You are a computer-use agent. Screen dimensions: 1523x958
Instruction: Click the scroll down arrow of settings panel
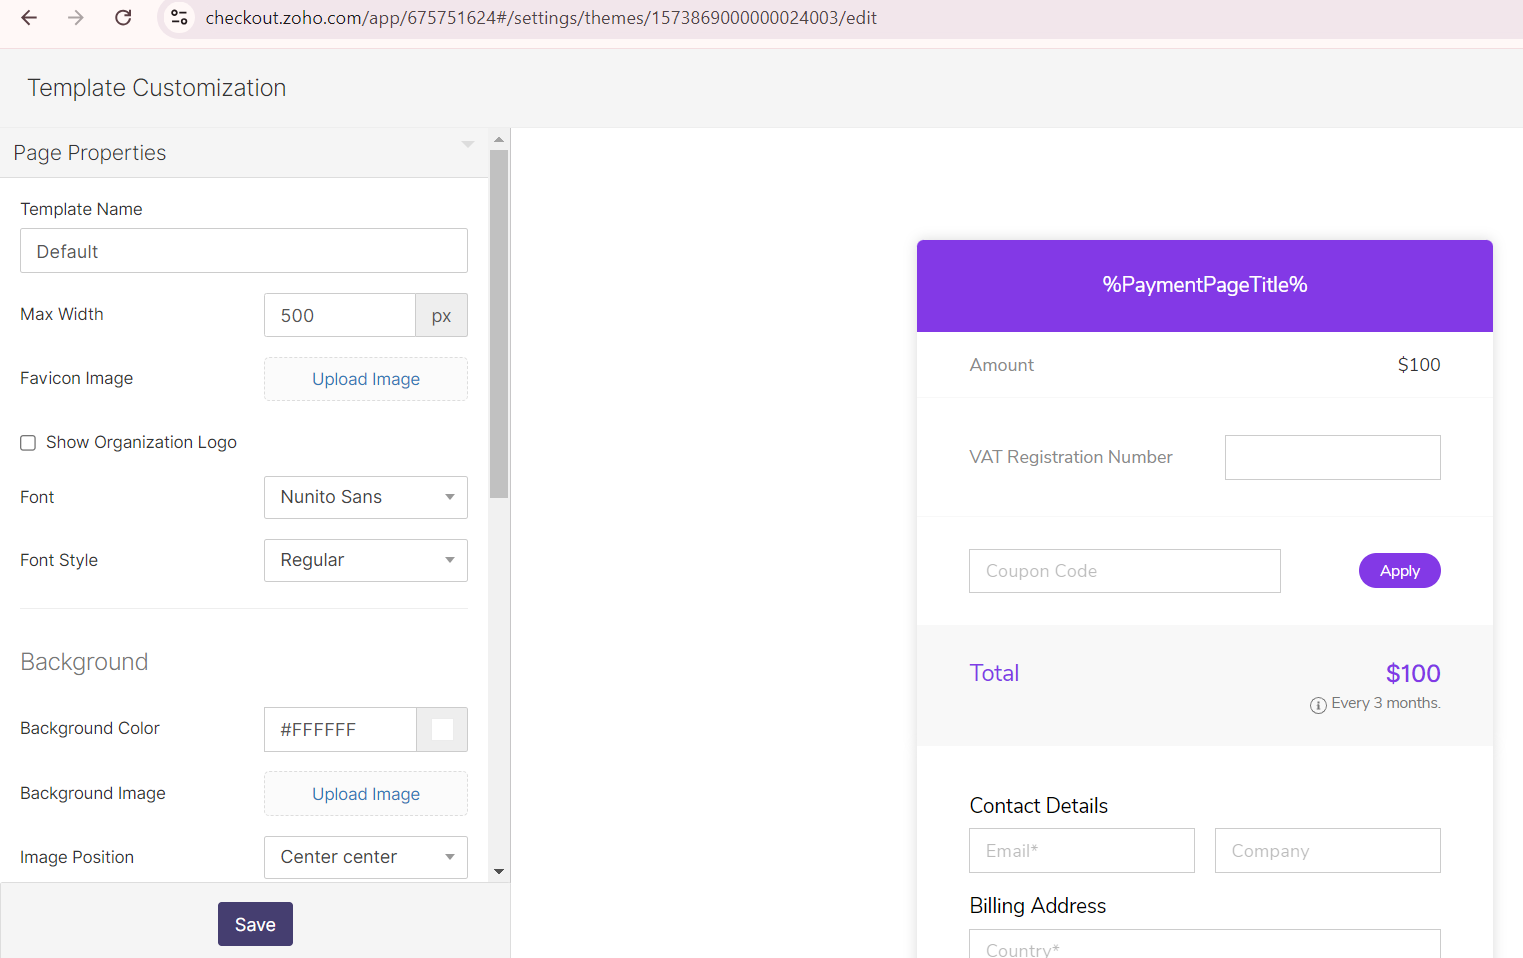coord(499,872)
